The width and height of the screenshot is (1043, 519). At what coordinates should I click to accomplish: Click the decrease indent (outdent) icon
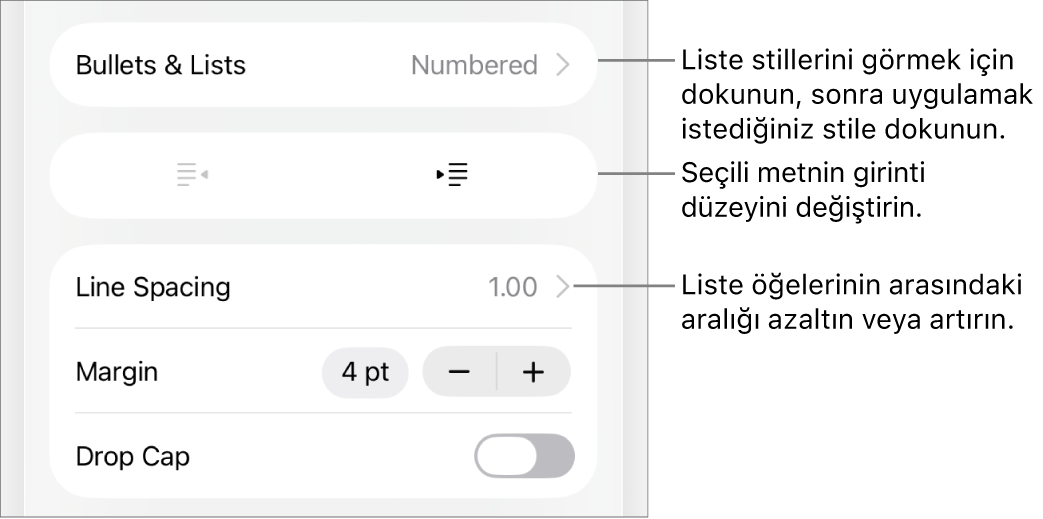192,176
